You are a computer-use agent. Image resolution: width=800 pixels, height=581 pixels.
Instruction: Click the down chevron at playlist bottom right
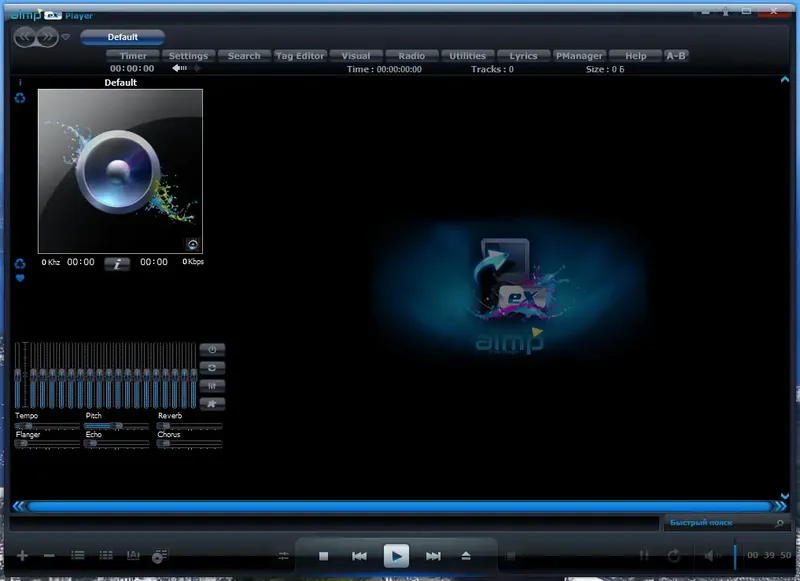click(x=785, y=496)
